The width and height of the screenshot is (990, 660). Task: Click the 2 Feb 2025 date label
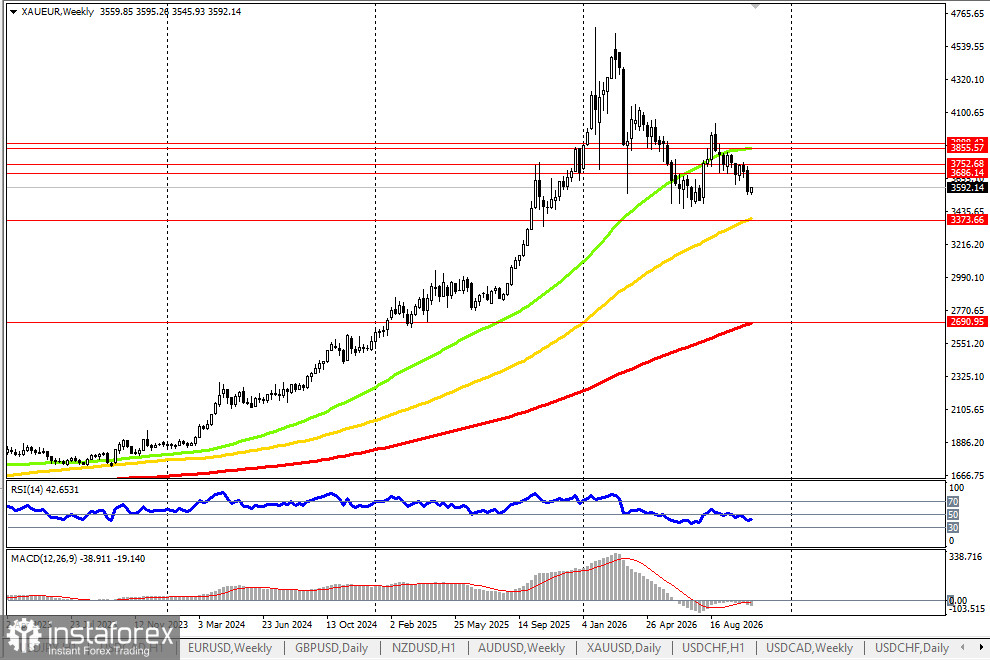click(x=414, y=625)
